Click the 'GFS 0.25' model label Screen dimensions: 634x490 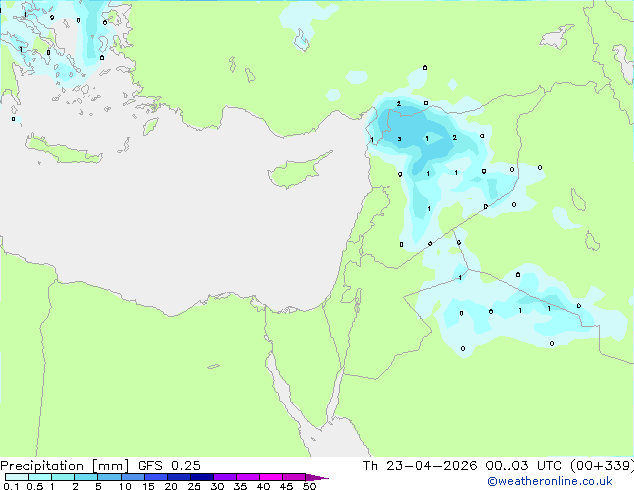pos(169,466)
